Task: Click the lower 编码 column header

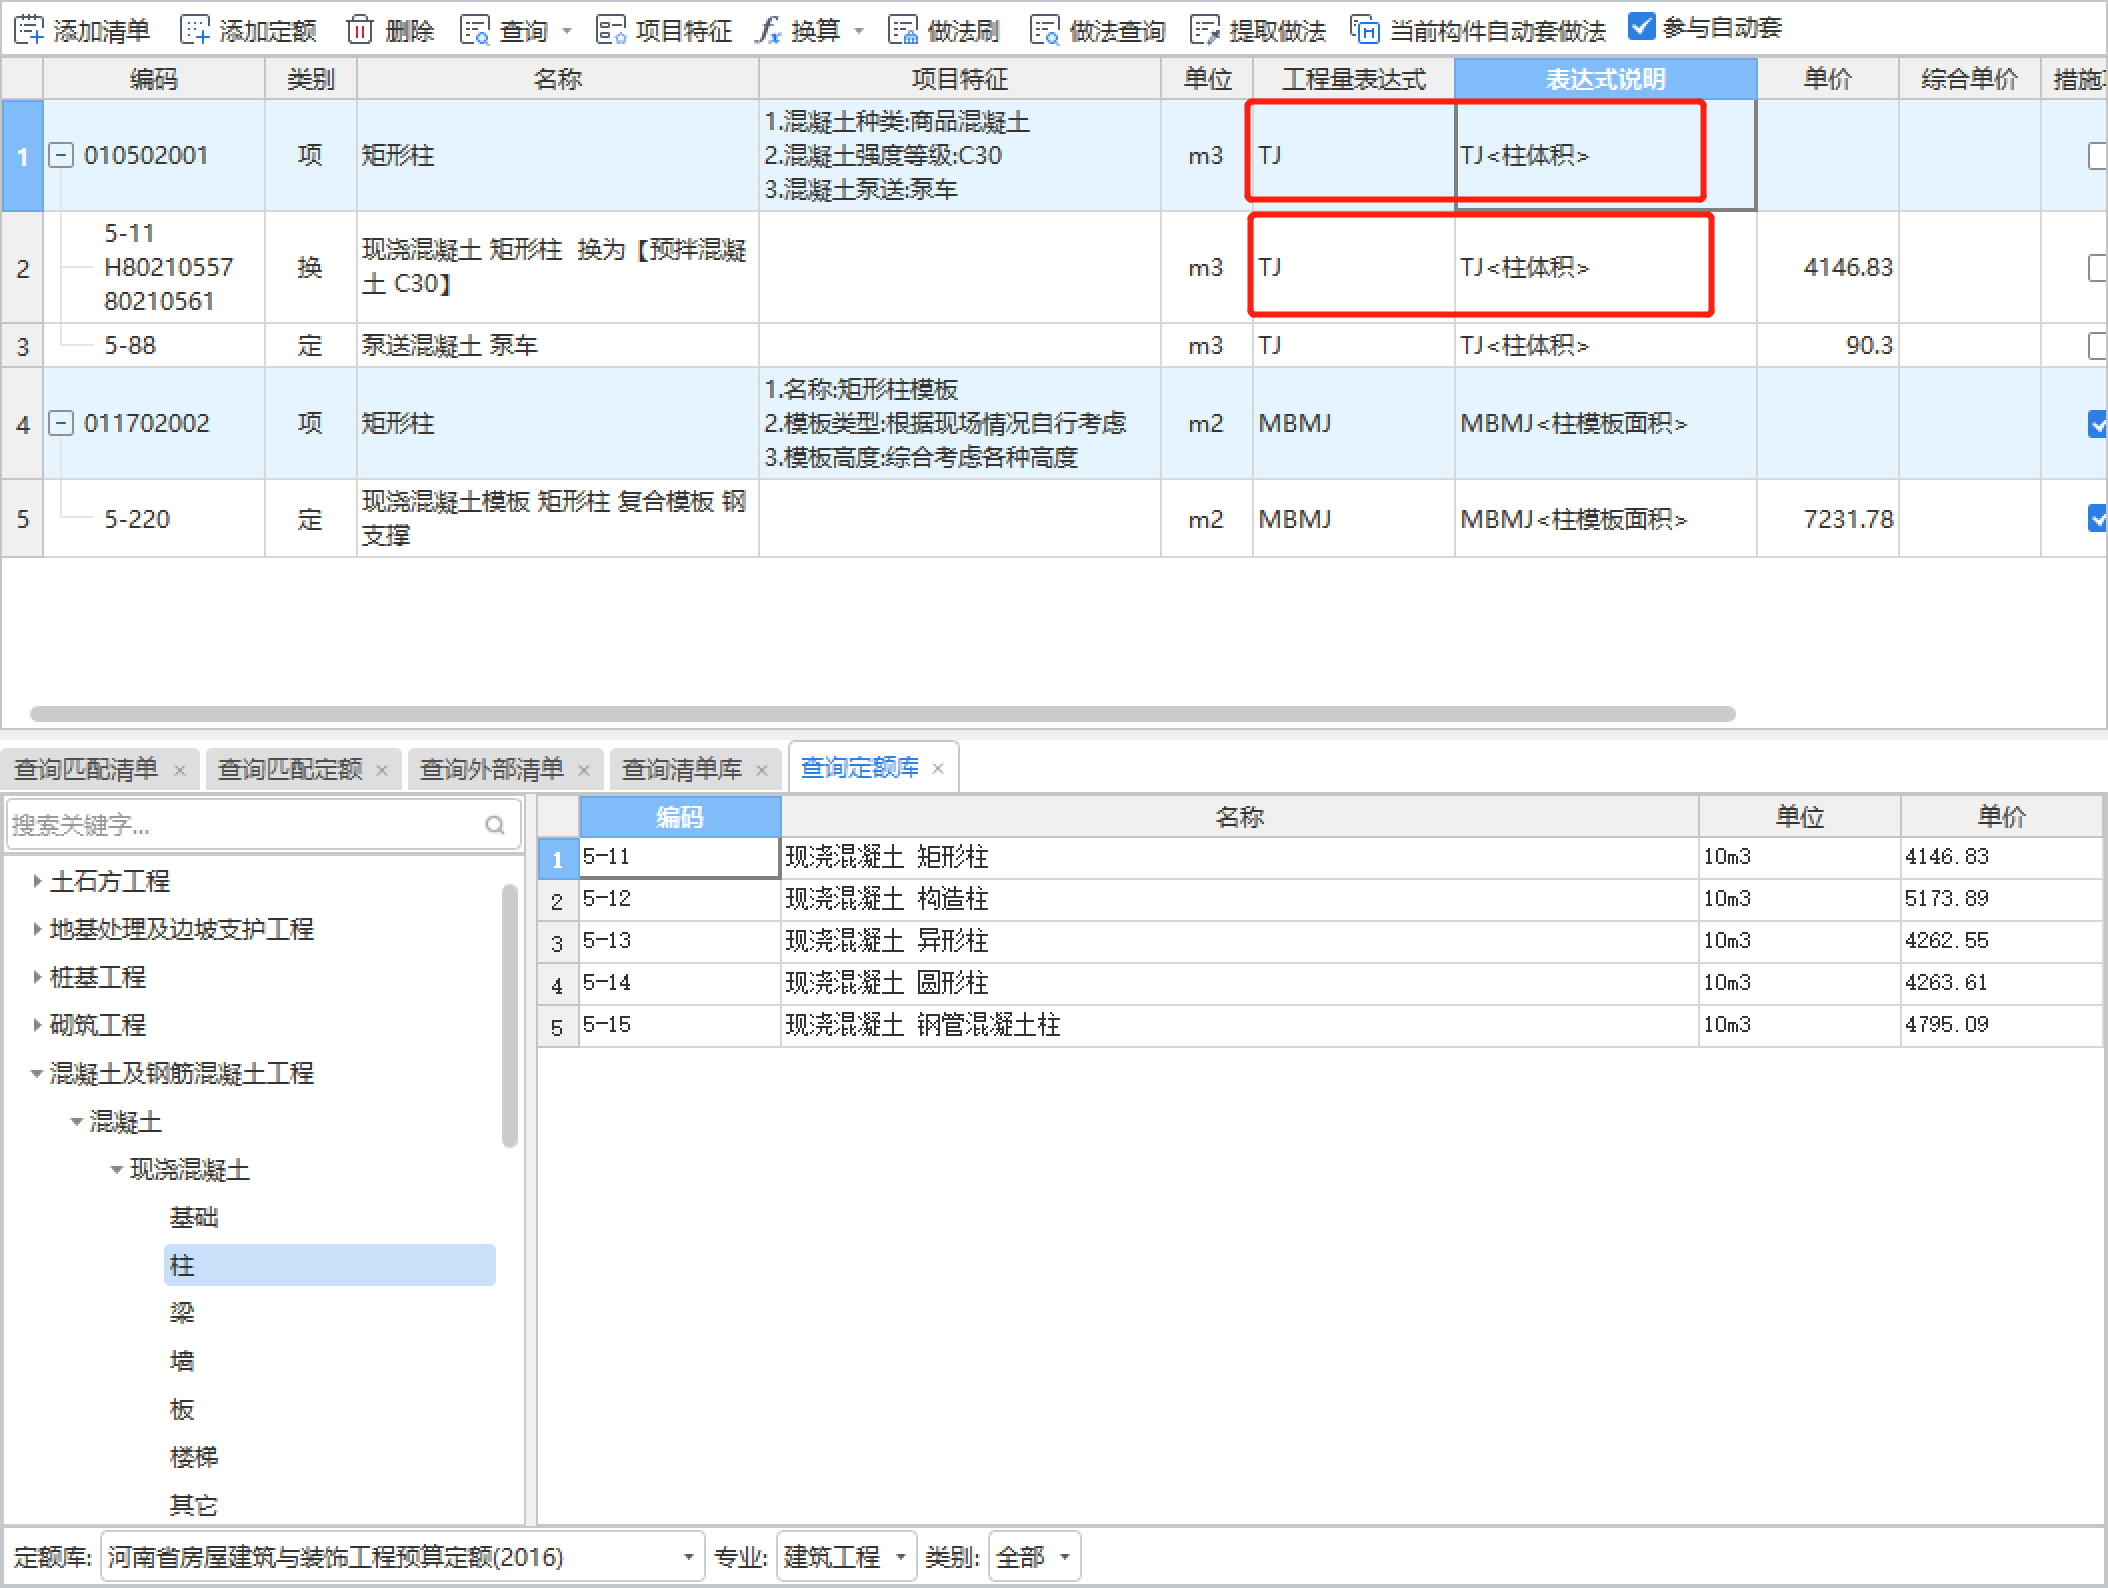Action: coord(680,817)
